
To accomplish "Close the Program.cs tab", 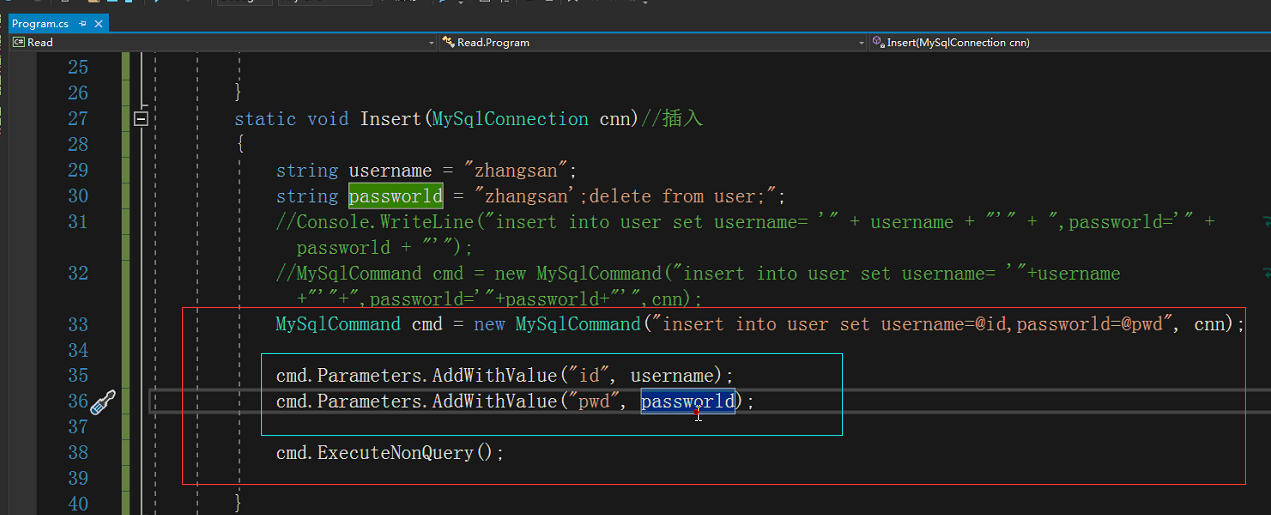I will click(99, 23).
